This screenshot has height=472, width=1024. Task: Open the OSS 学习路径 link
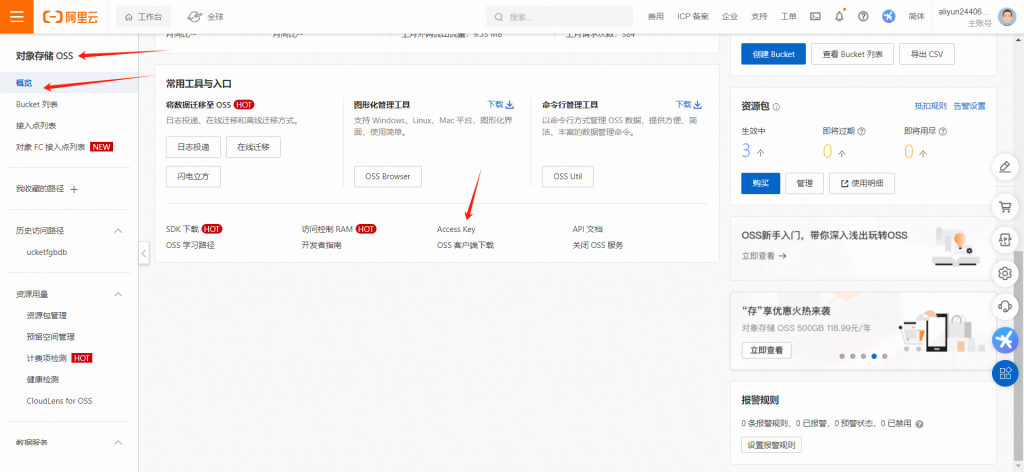(190, 245)
